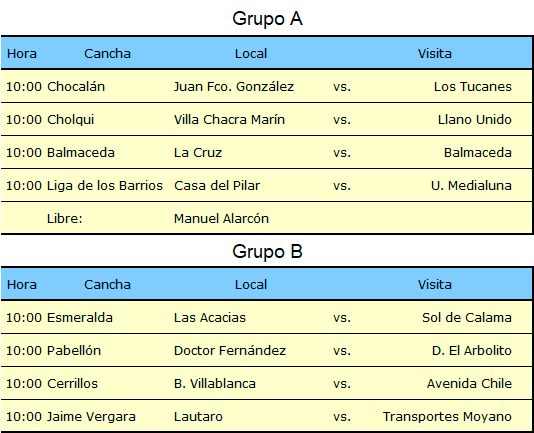
Task: Select U. Medialuna visiting team
Action: point(471,186)
